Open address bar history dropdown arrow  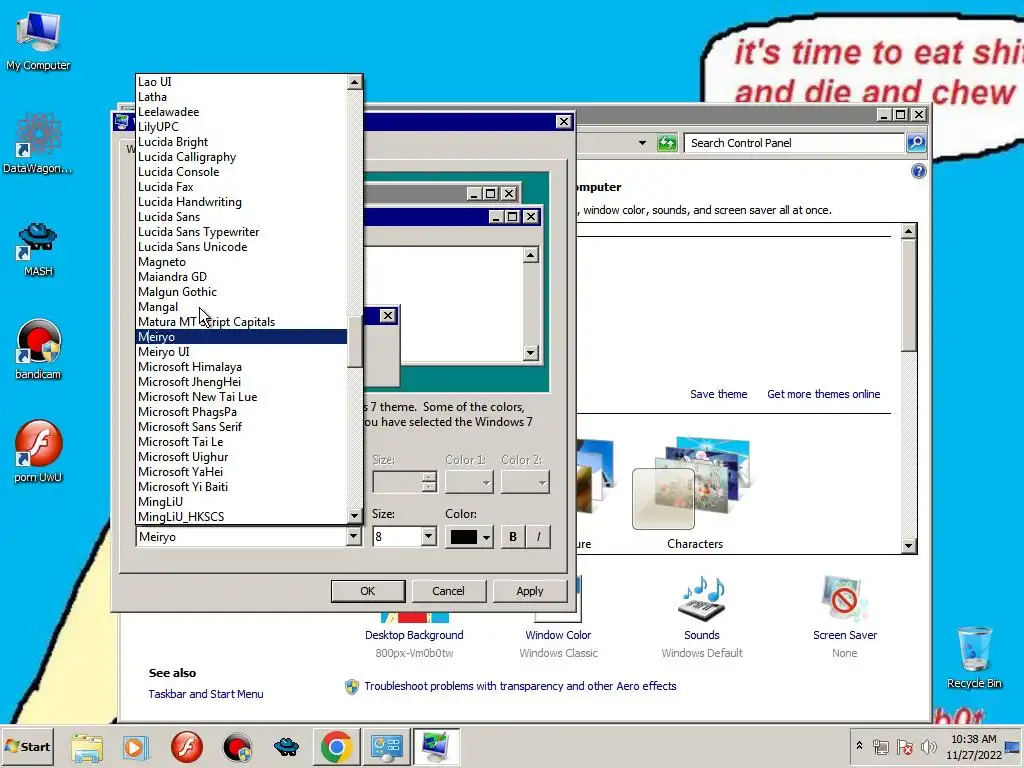point(642,143)
